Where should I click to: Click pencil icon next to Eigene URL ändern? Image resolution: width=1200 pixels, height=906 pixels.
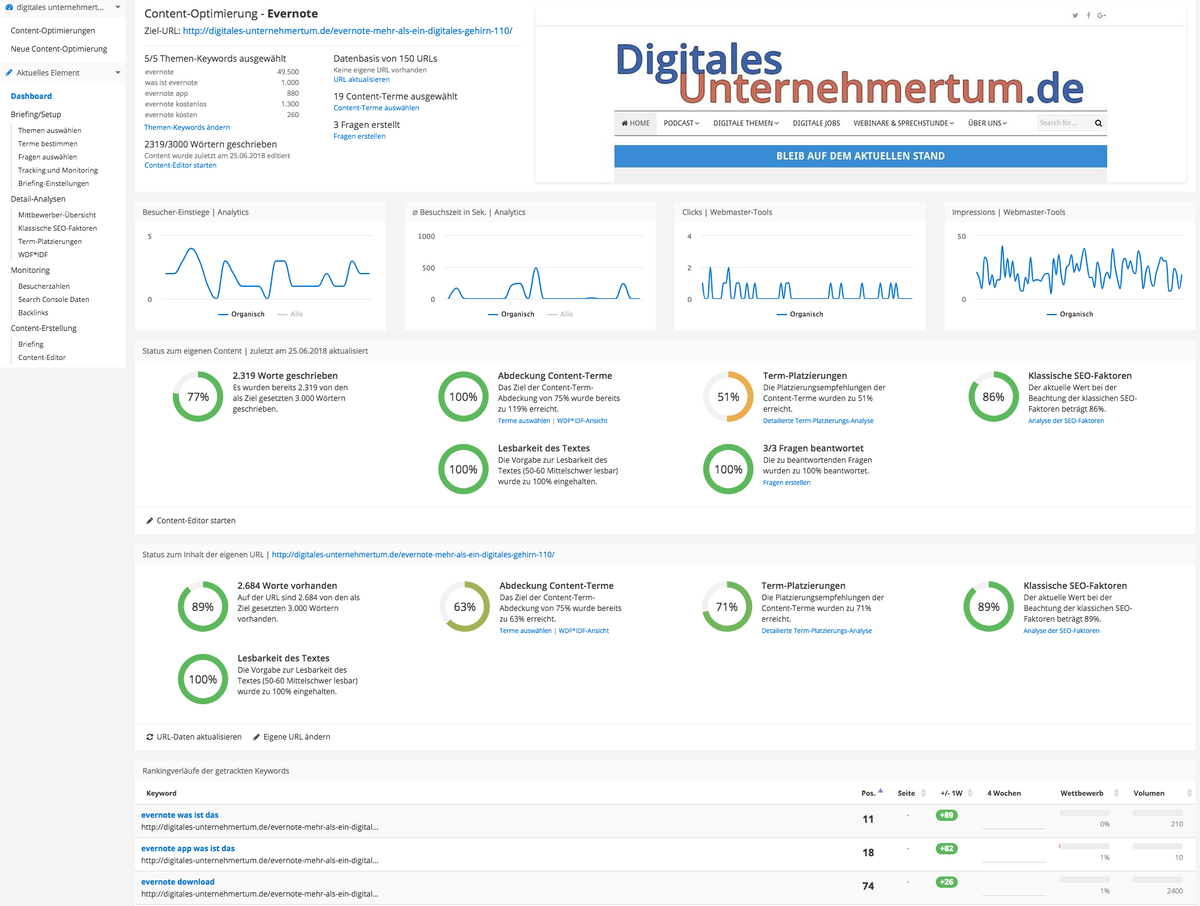pyautogui.click(x=256, y=737)
